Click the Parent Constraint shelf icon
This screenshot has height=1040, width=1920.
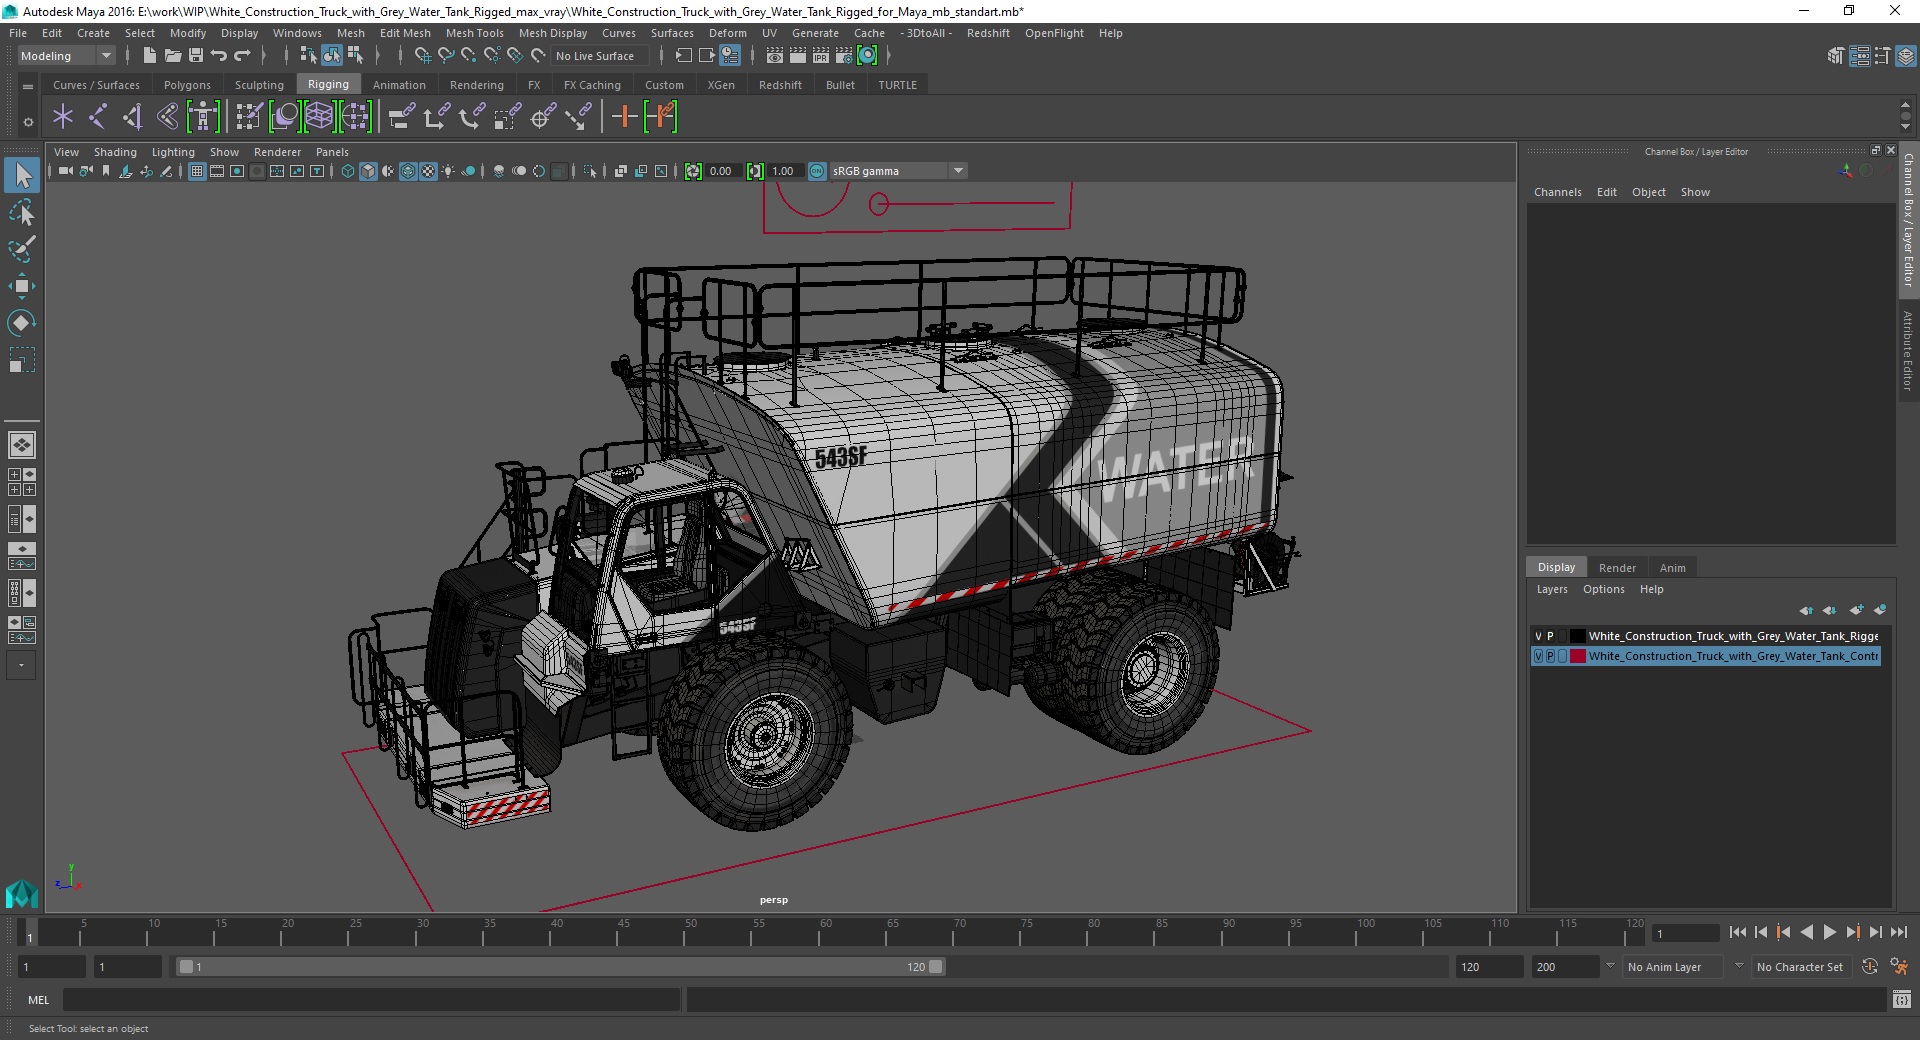point(402,117)
